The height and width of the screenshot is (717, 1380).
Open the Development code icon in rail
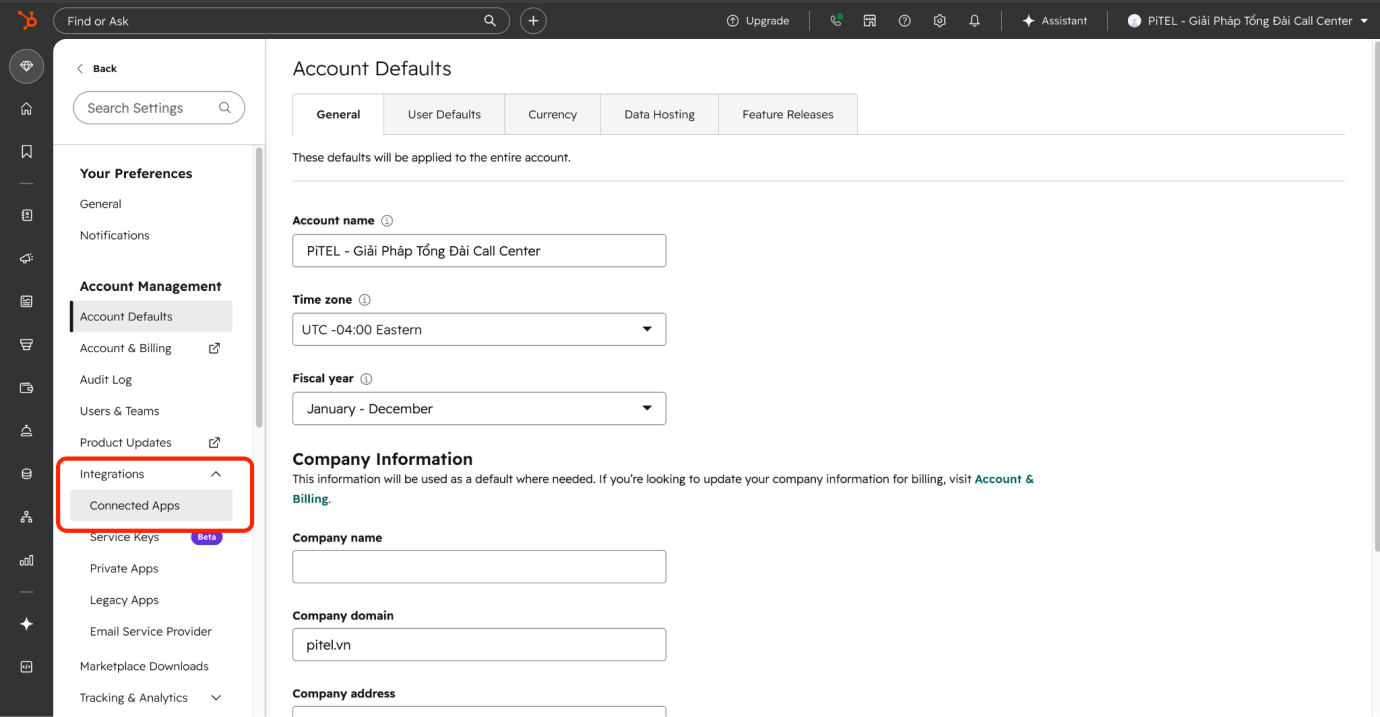click(x=27, y=667)
